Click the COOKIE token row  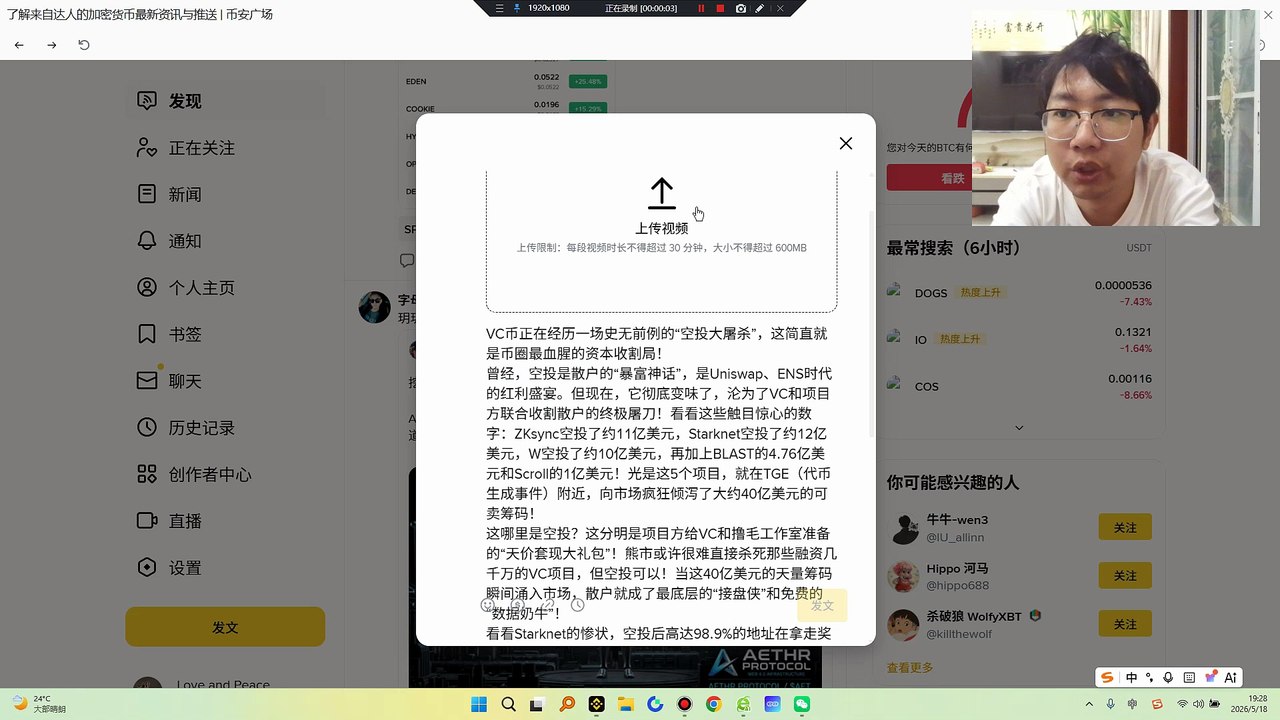(x=505, y=108)
